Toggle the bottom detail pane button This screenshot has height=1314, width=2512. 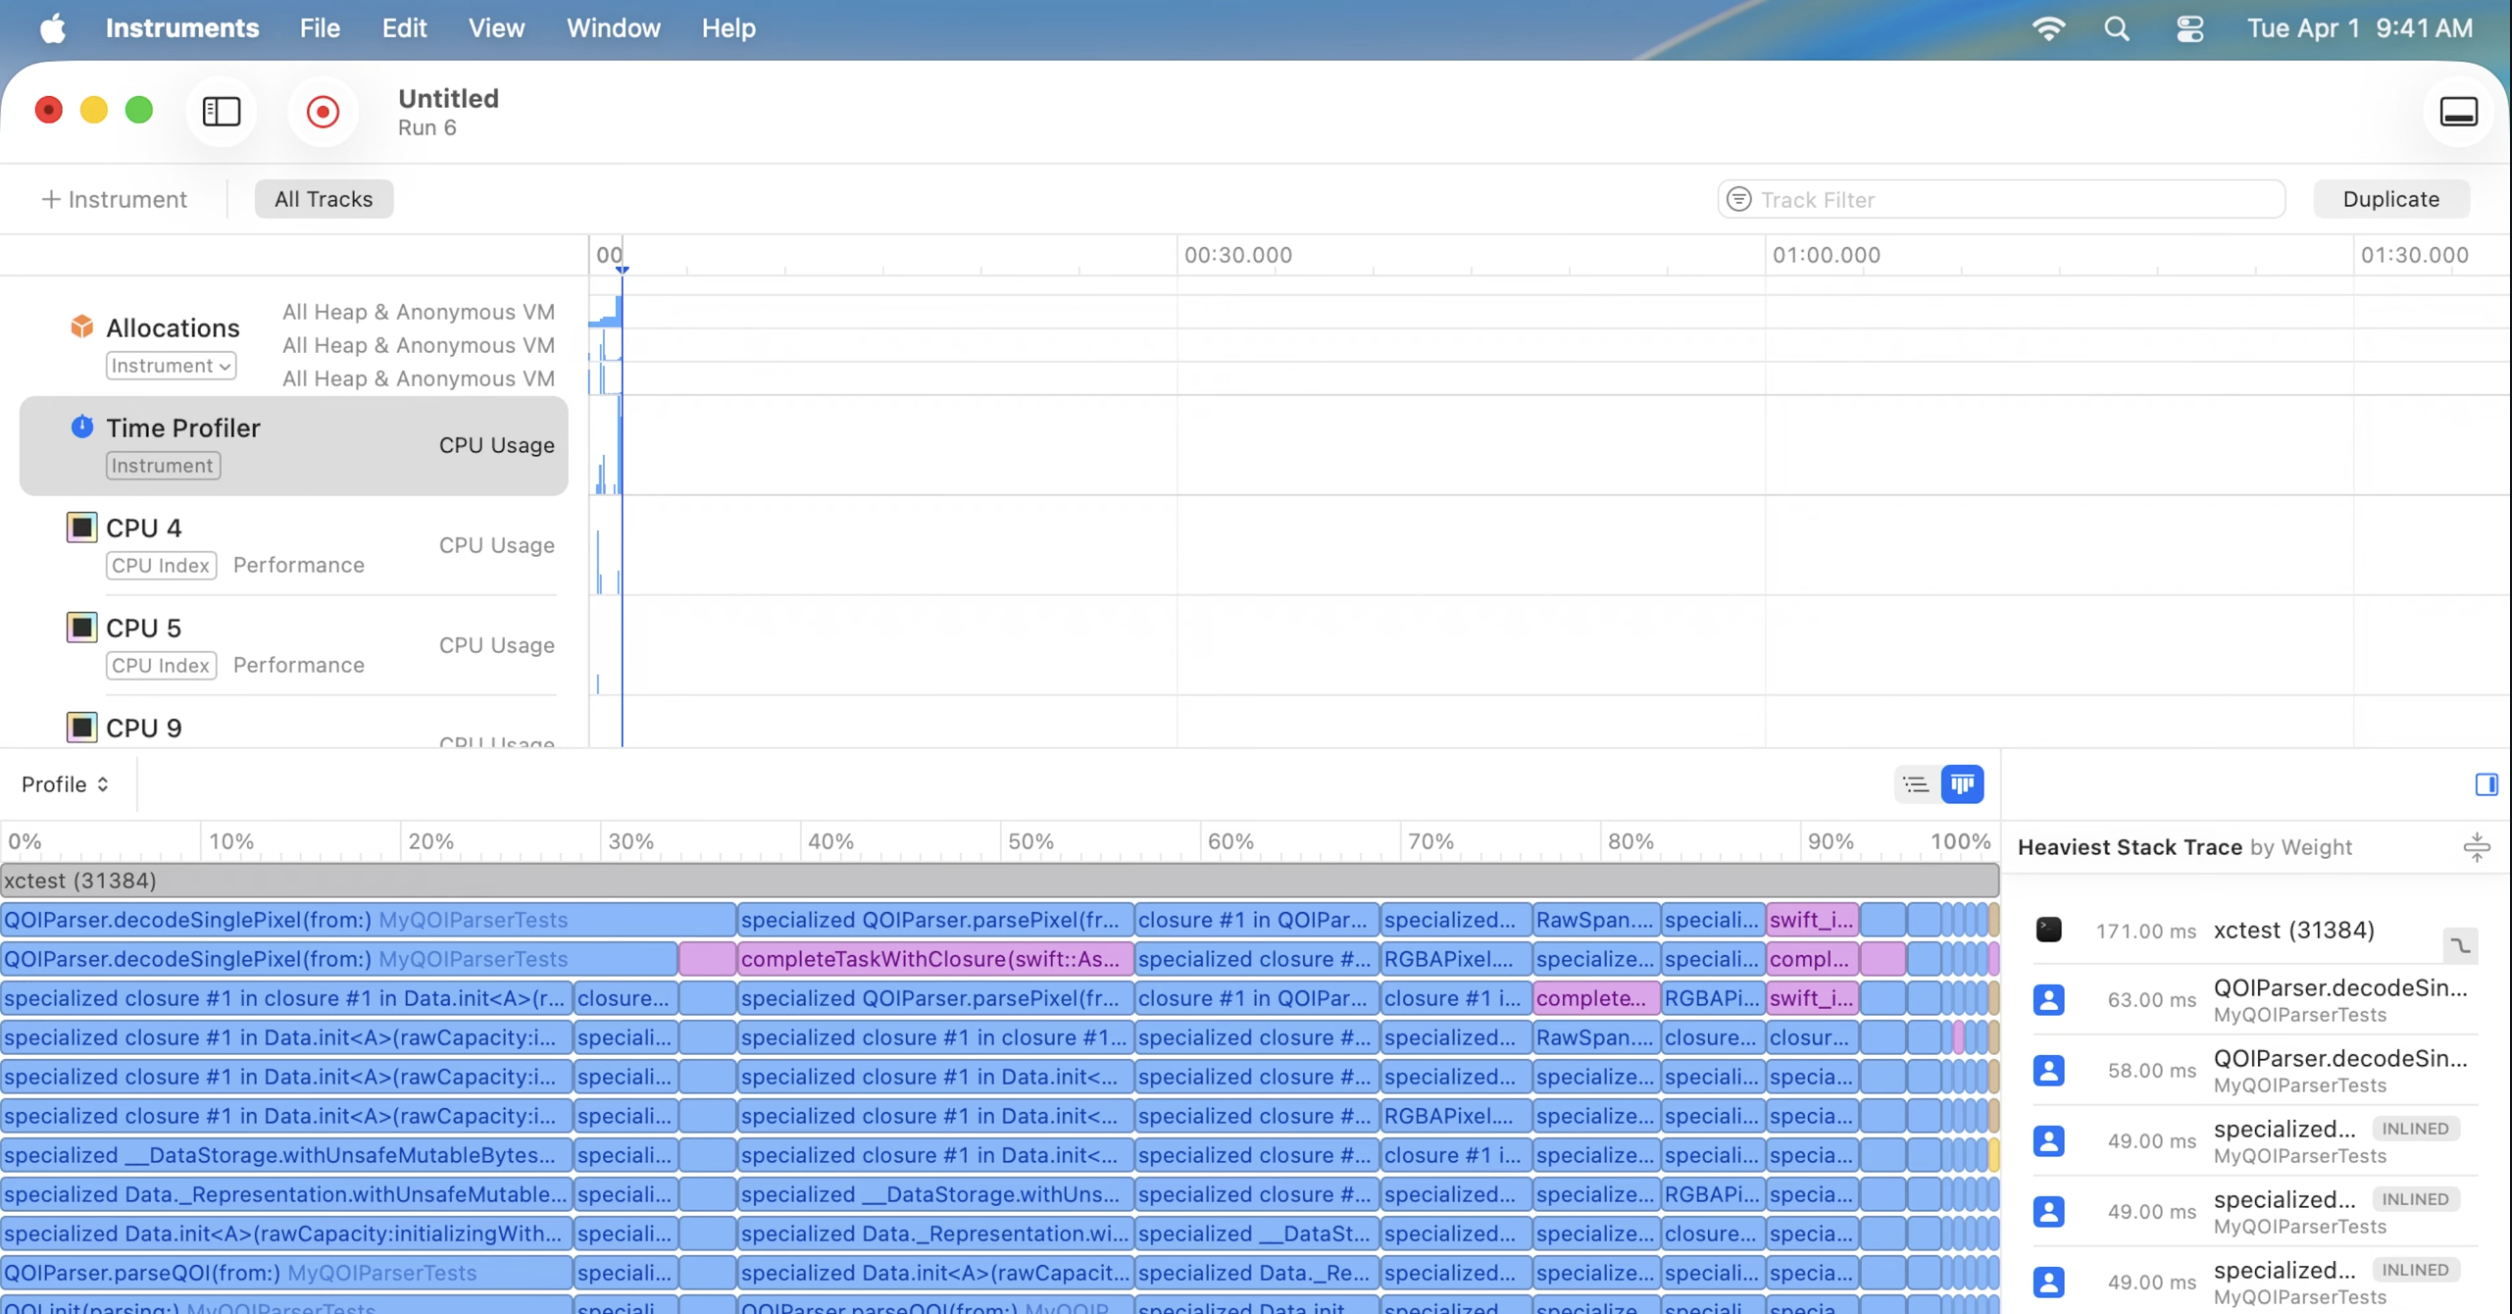2458,111
